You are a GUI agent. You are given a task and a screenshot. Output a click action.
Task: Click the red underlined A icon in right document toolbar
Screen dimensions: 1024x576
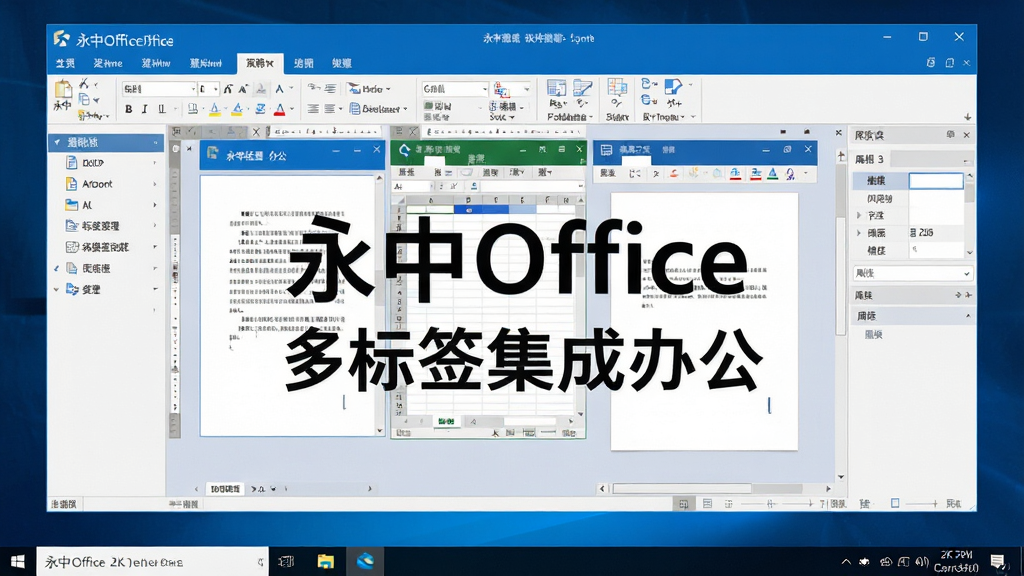tap(735, 173)
